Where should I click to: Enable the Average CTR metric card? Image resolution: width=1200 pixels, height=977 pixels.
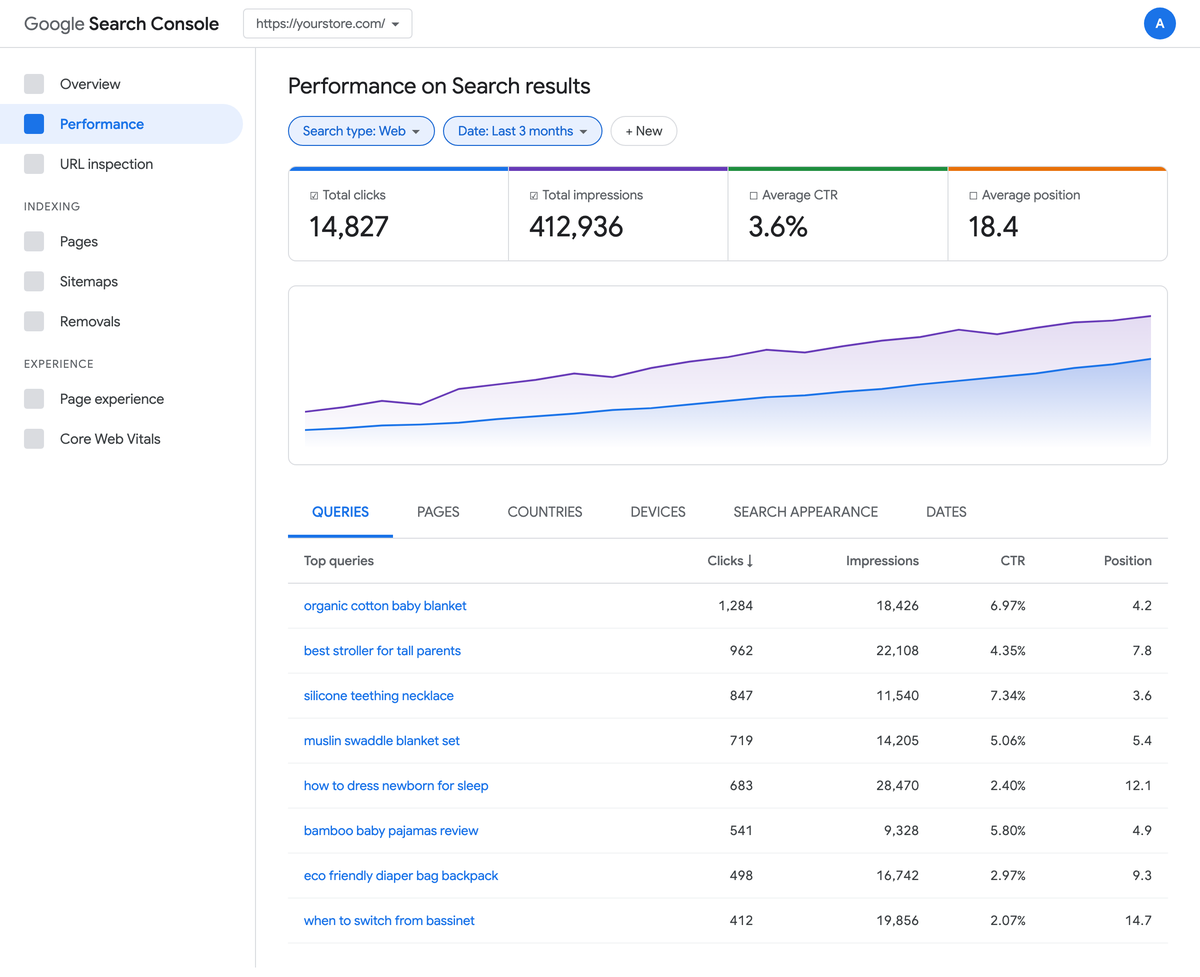[x=837, y=213]
